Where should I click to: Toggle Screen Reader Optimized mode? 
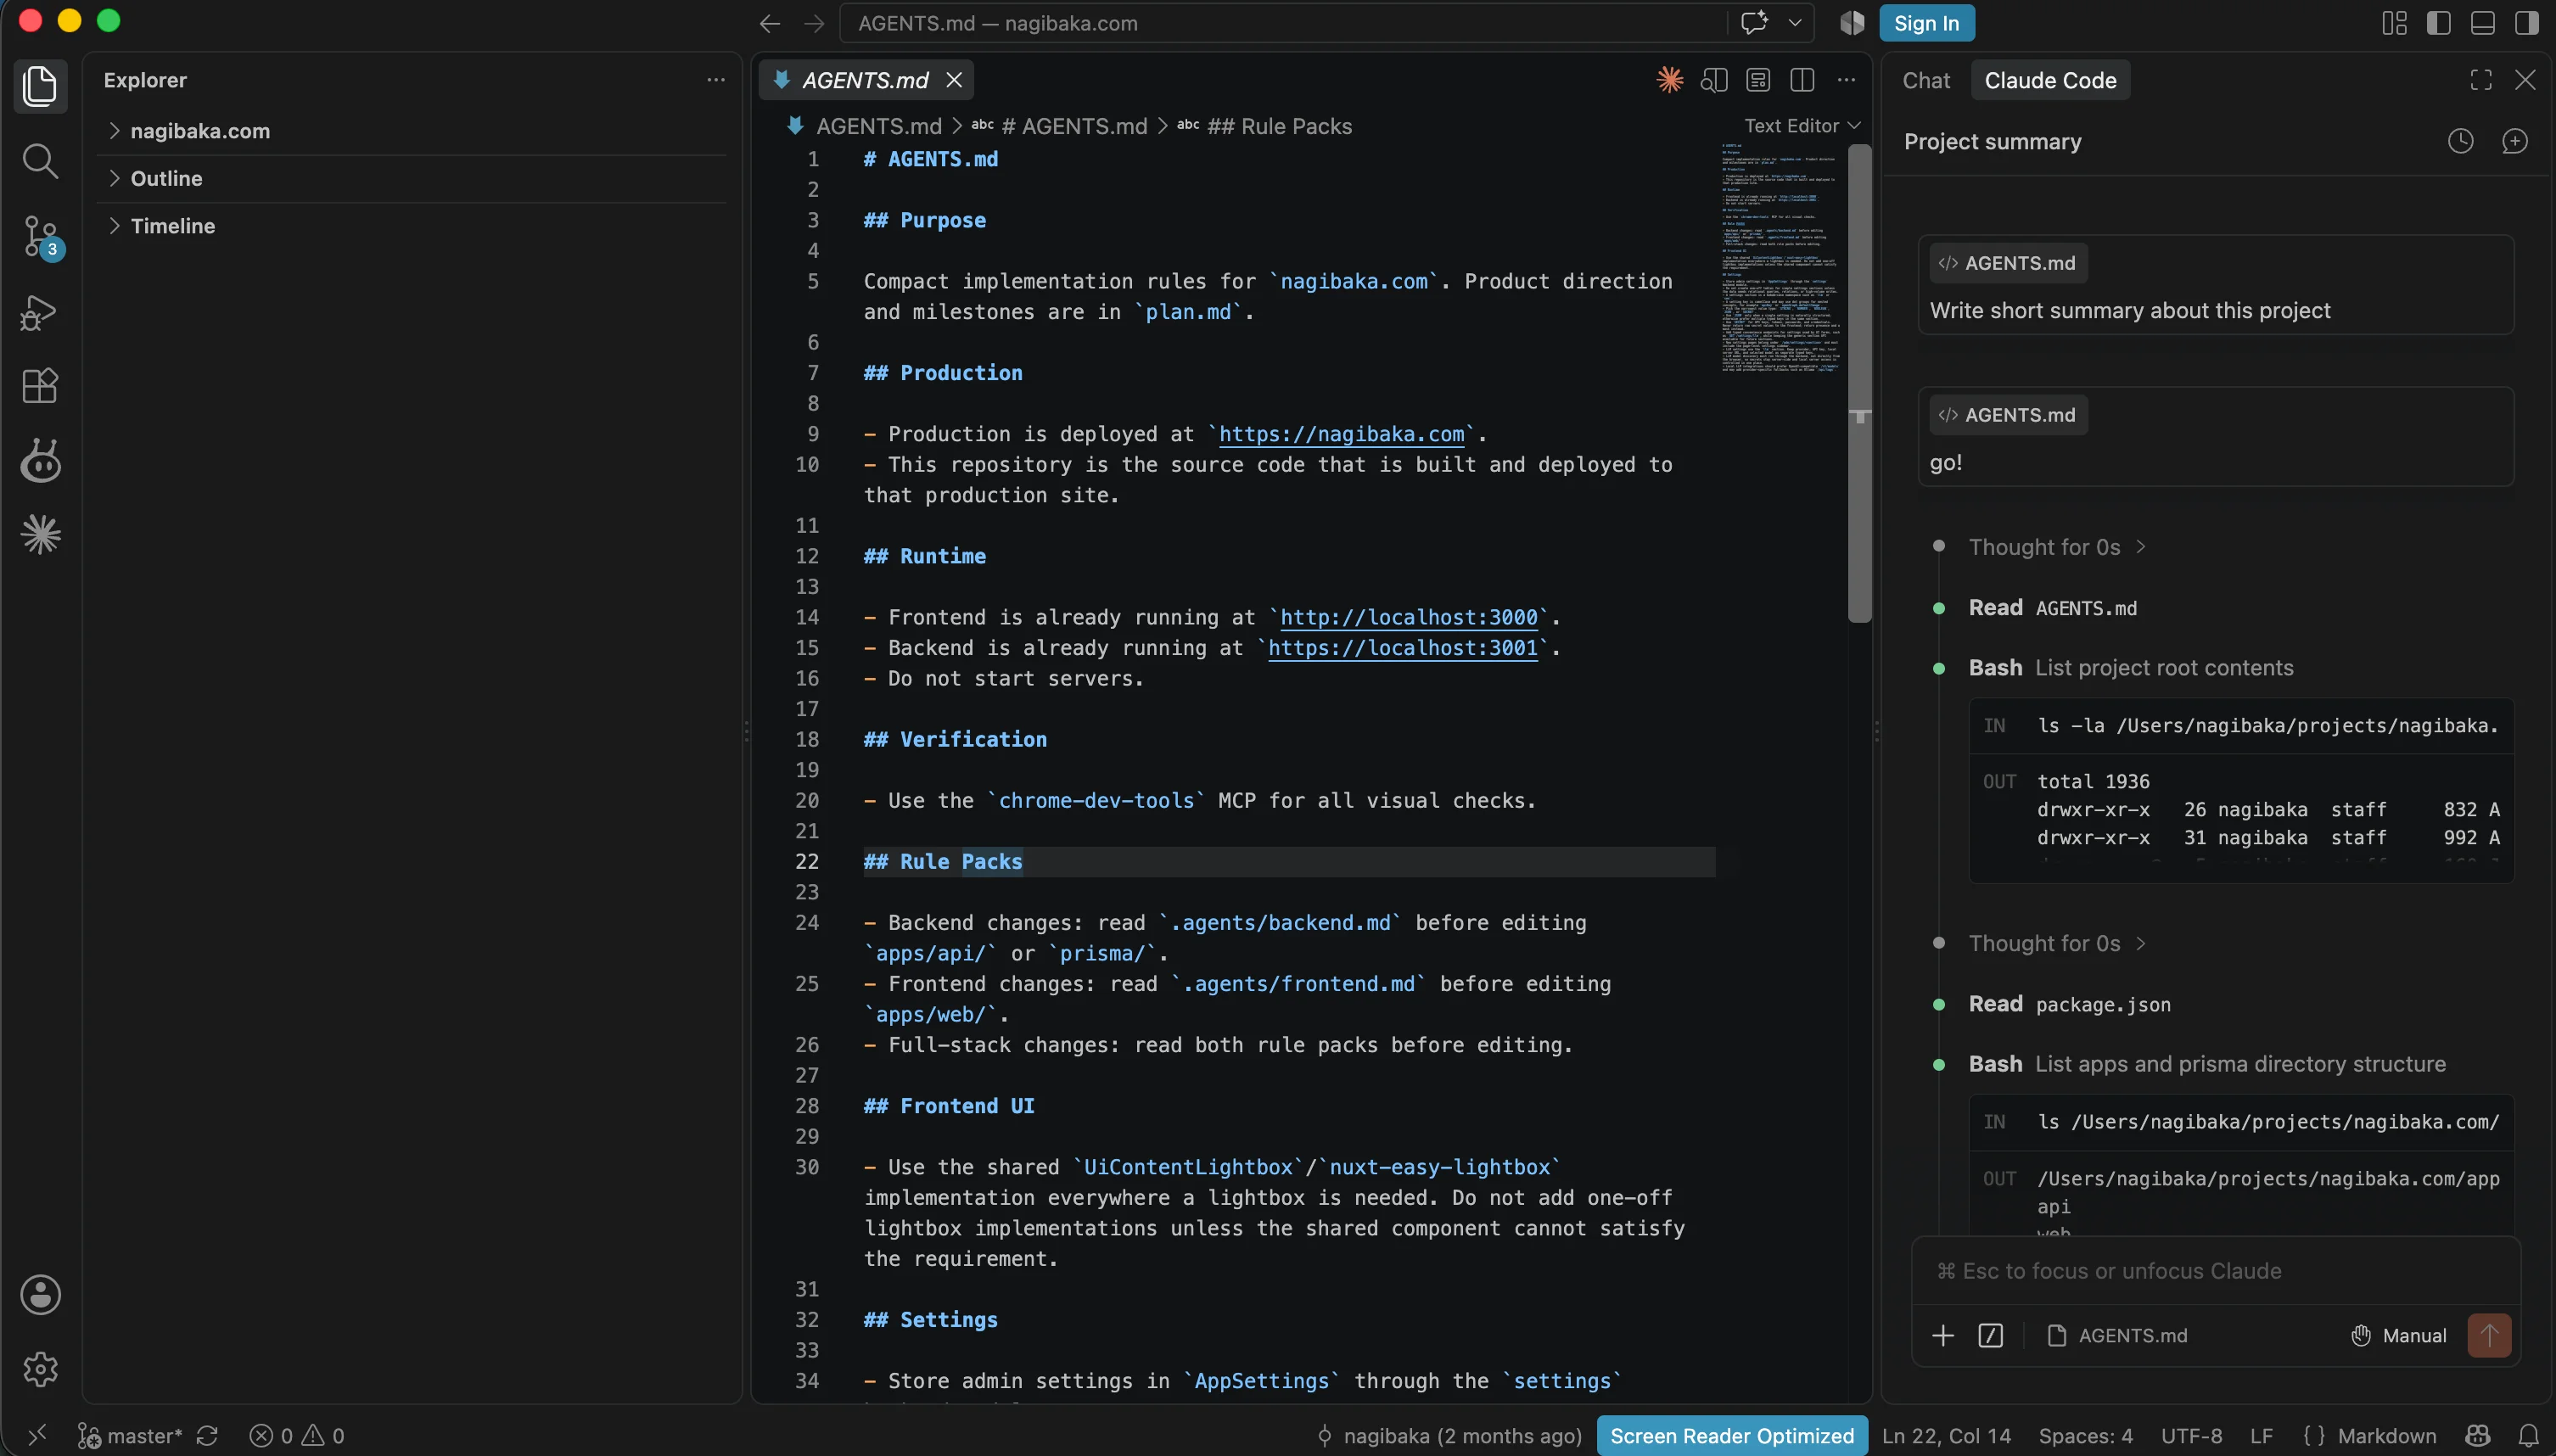(1732, 1436)
